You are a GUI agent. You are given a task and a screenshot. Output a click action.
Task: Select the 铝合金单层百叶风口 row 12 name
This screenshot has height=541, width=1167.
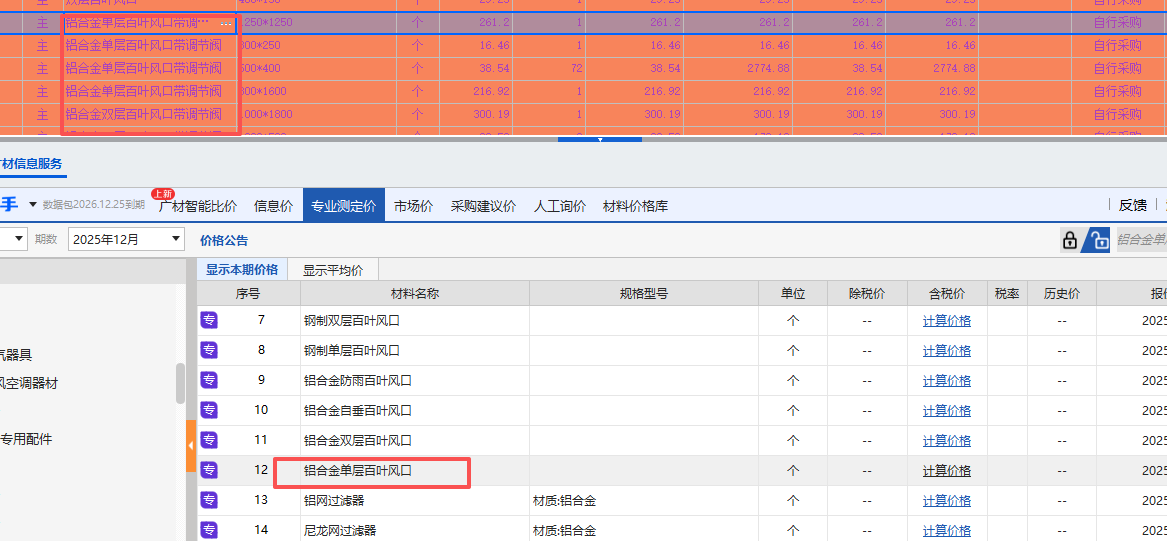point(358,470)
